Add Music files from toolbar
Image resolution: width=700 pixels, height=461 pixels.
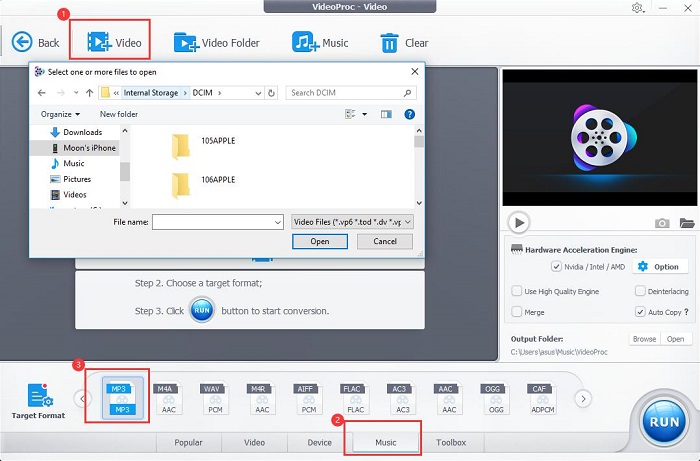[320, 42]
